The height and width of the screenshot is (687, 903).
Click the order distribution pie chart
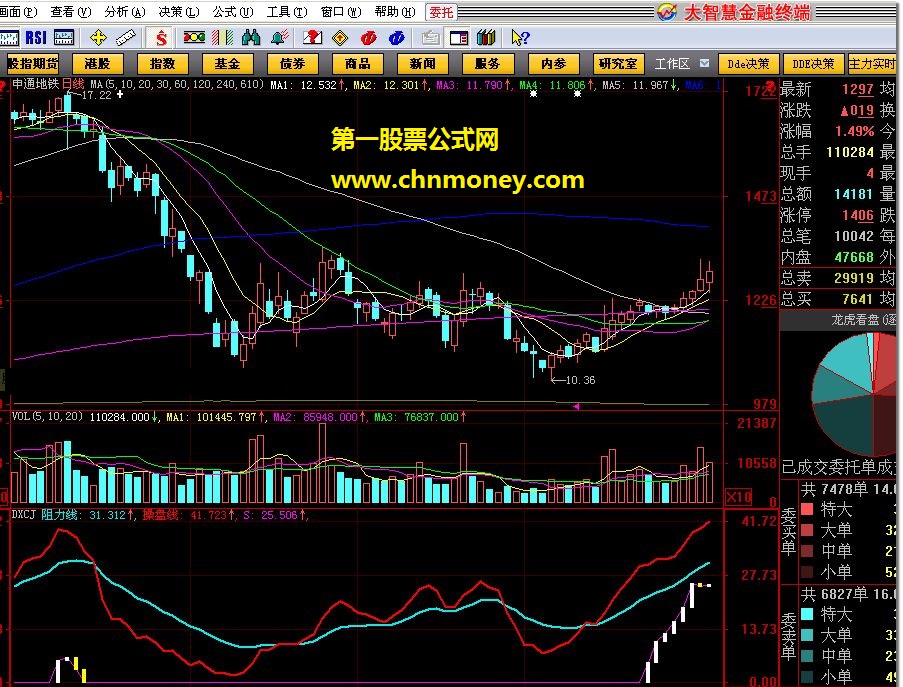click(855, 394)
